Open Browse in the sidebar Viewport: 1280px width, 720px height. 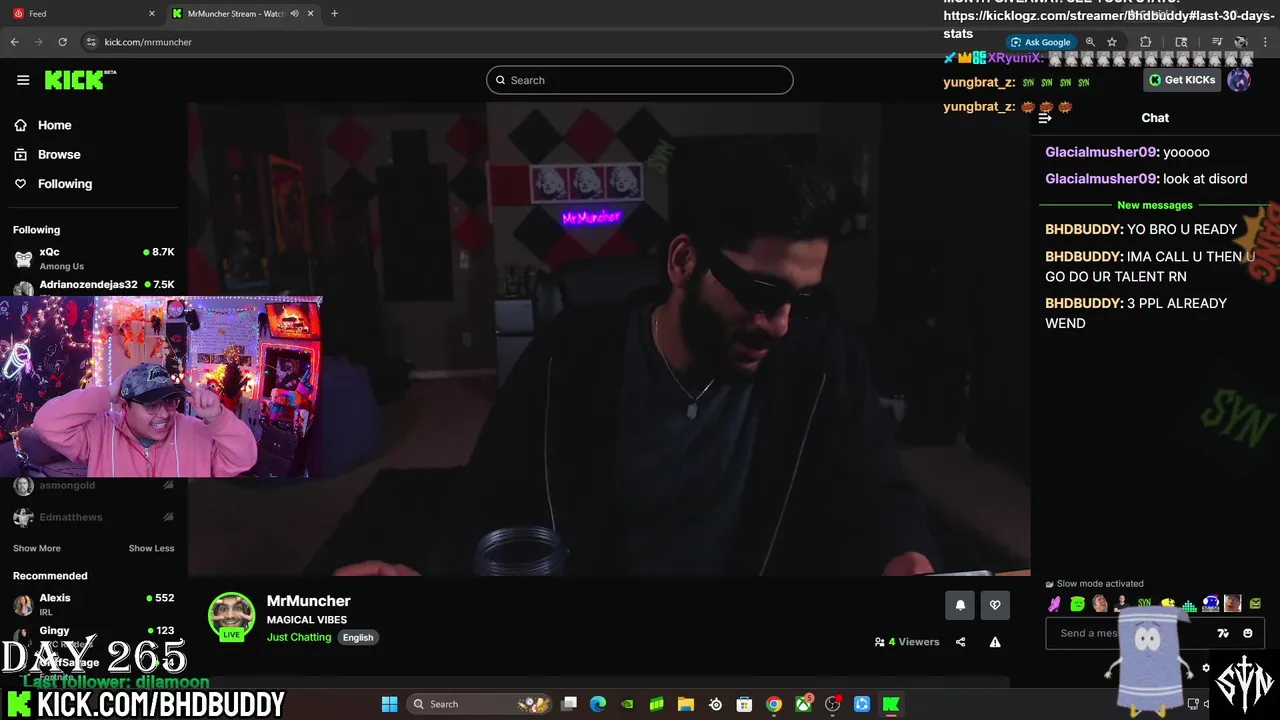tap(59, 154)
